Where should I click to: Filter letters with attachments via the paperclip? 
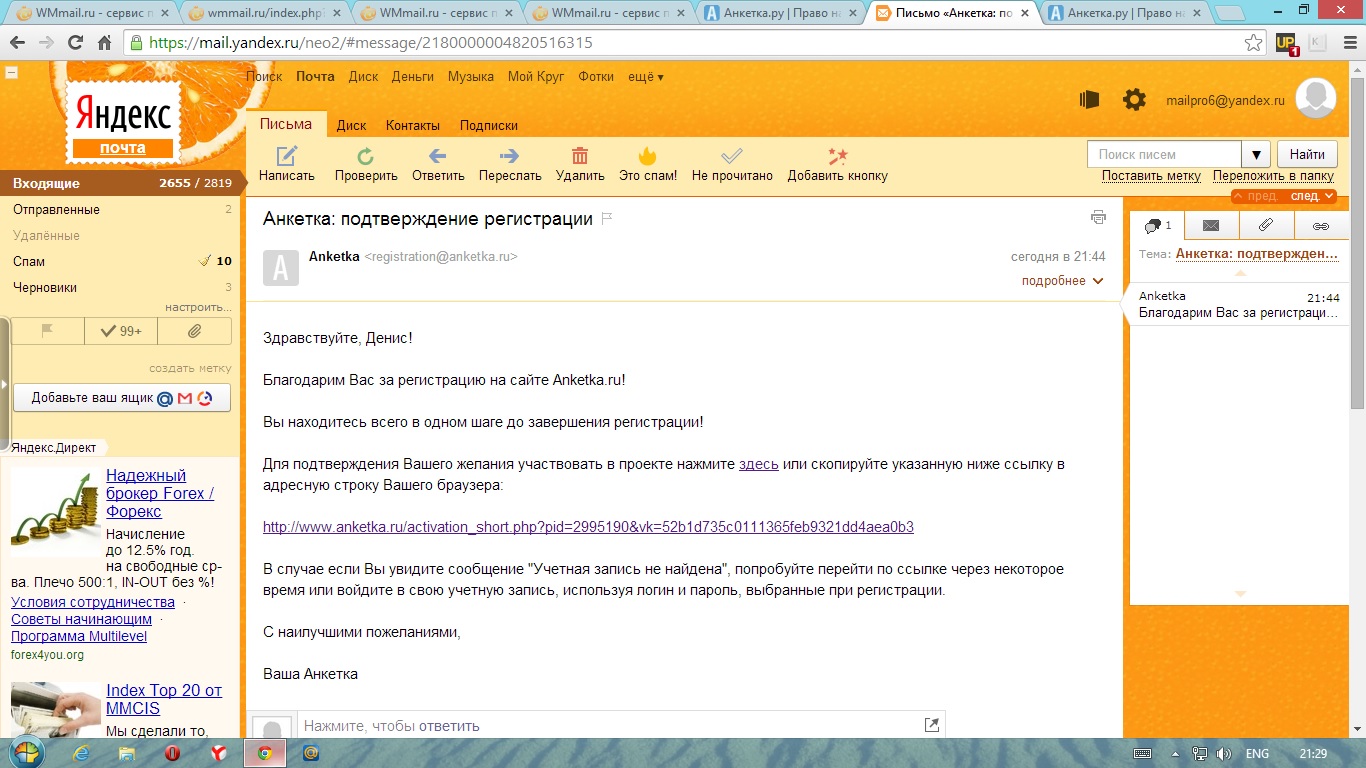194,331
